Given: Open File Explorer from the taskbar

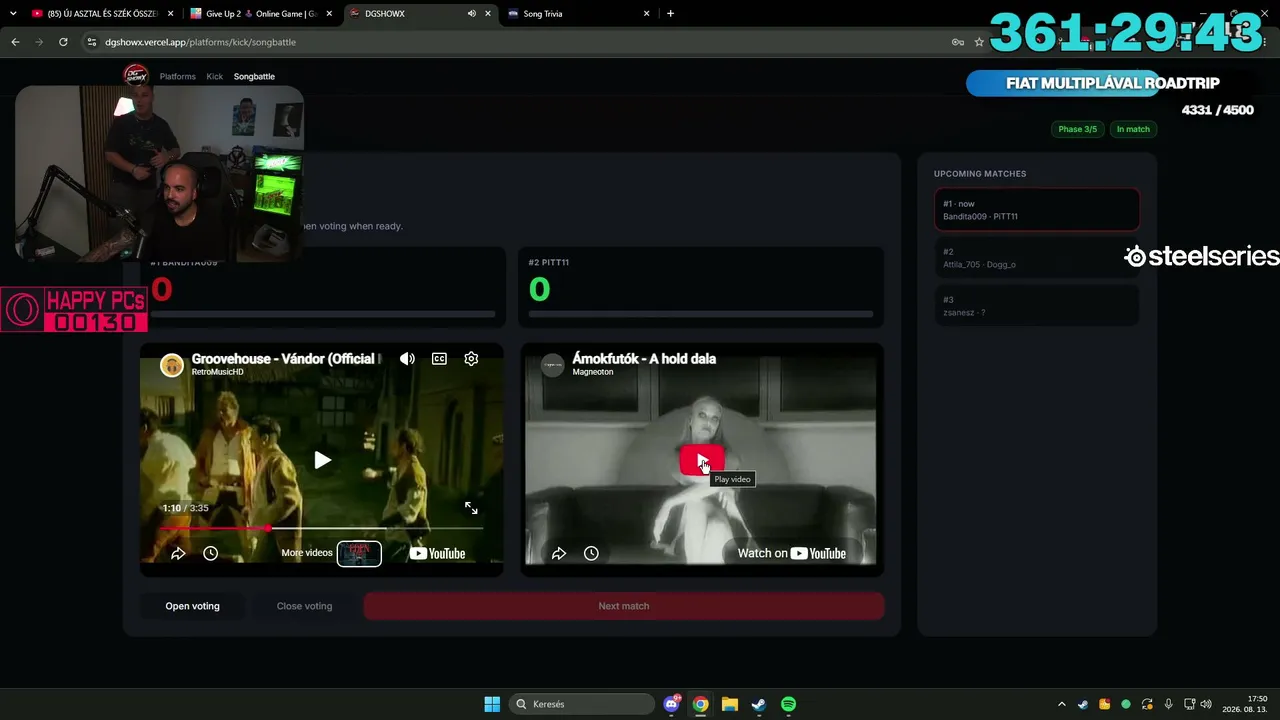Looking at the screenshot, I should 730,704.
